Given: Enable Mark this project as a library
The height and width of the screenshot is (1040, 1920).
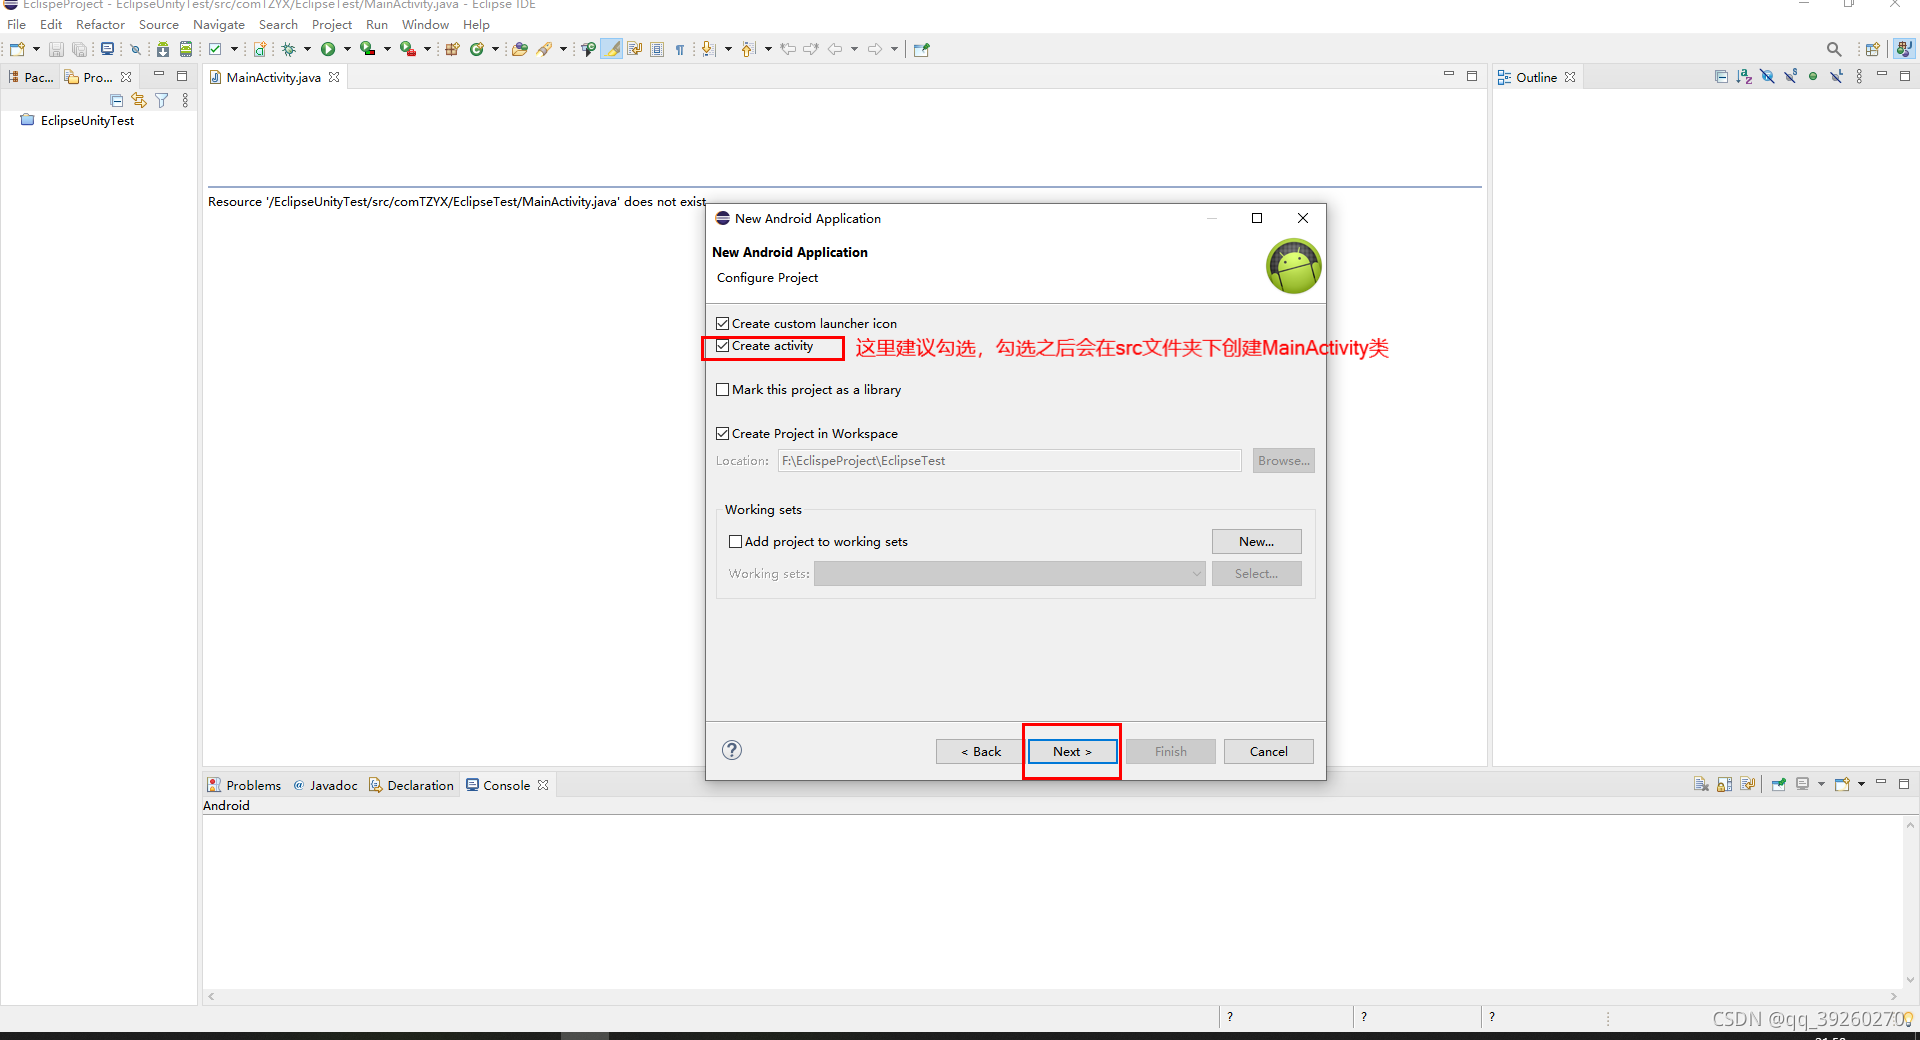Looking at the screenshot, I should [722, 390].
